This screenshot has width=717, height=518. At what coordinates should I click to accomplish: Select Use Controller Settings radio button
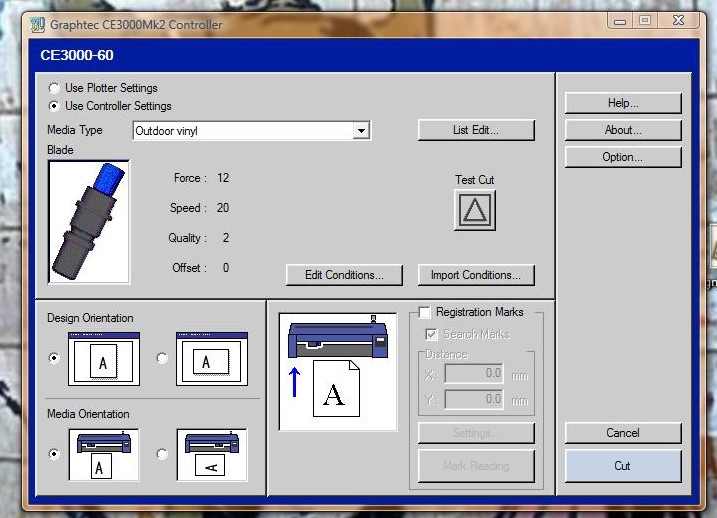click(x=54, y=106)
